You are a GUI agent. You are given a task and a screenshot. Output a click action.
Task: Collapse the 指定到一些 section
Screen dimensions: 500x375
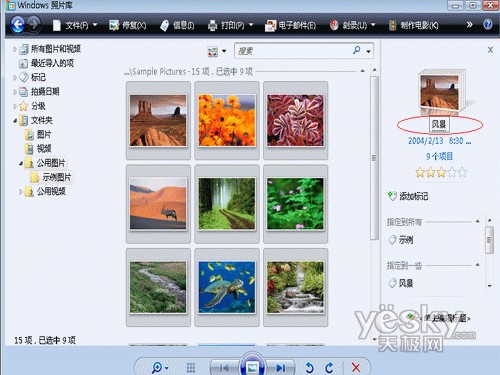pyautogui.click(x=477, y=265)
